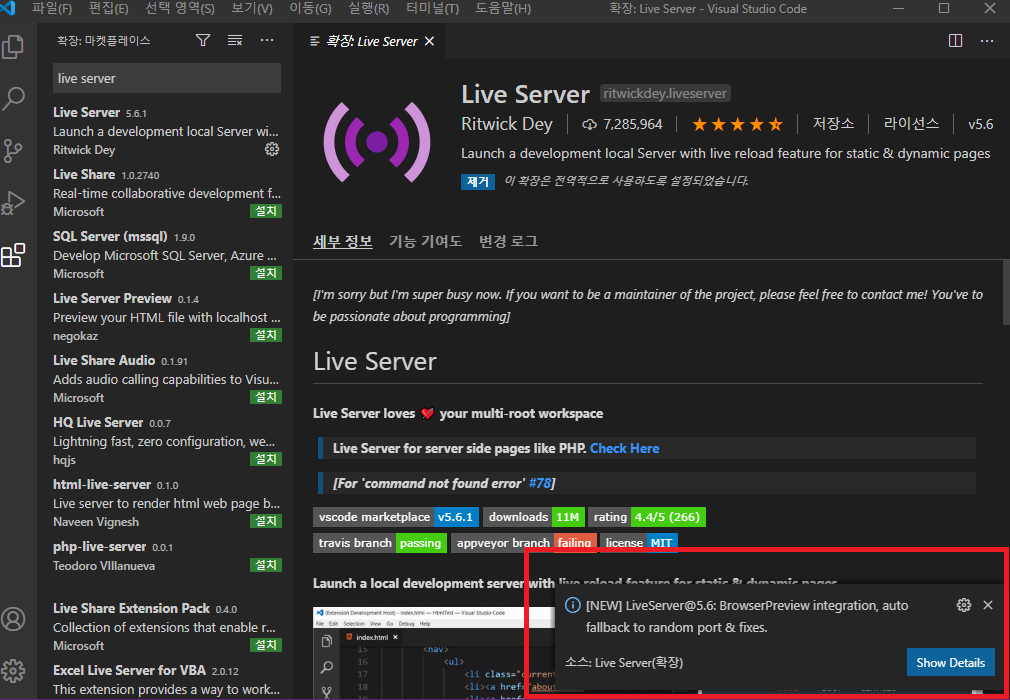Click Show Details in notification
Screen dimensions: 1010x700
pyautogui.click(x=950, y=663)
